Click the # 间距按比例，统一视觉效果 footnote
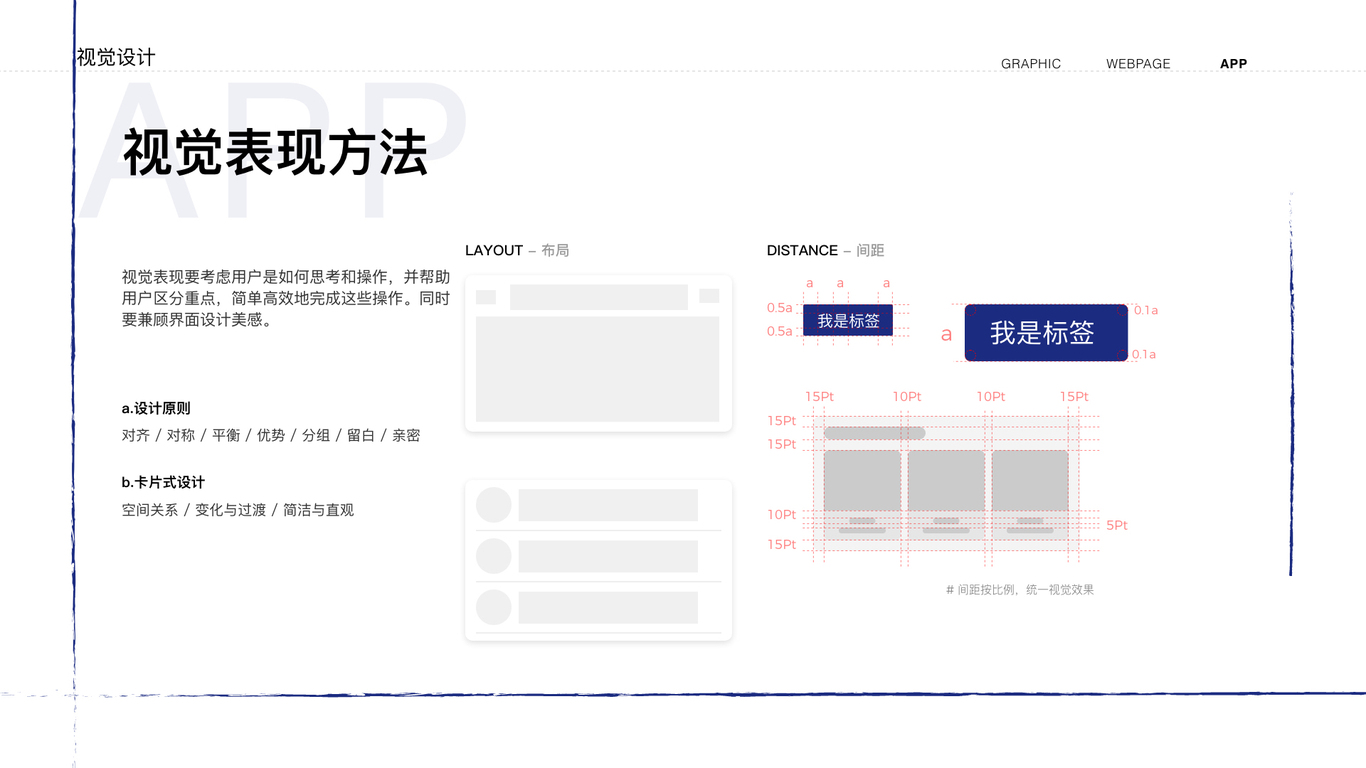The image size is (1366, 768). click(x=1020, y=590)
